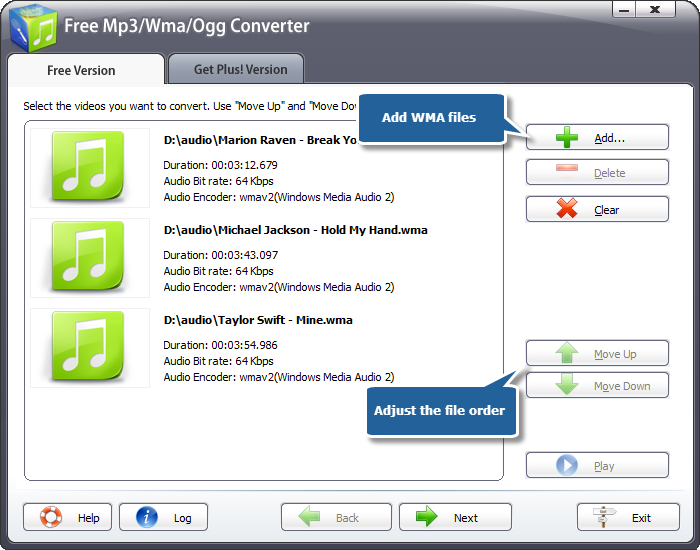Screen dimensions: 700x550
Task: Click the green up arrow icon
Action: (x=567, y=353)
